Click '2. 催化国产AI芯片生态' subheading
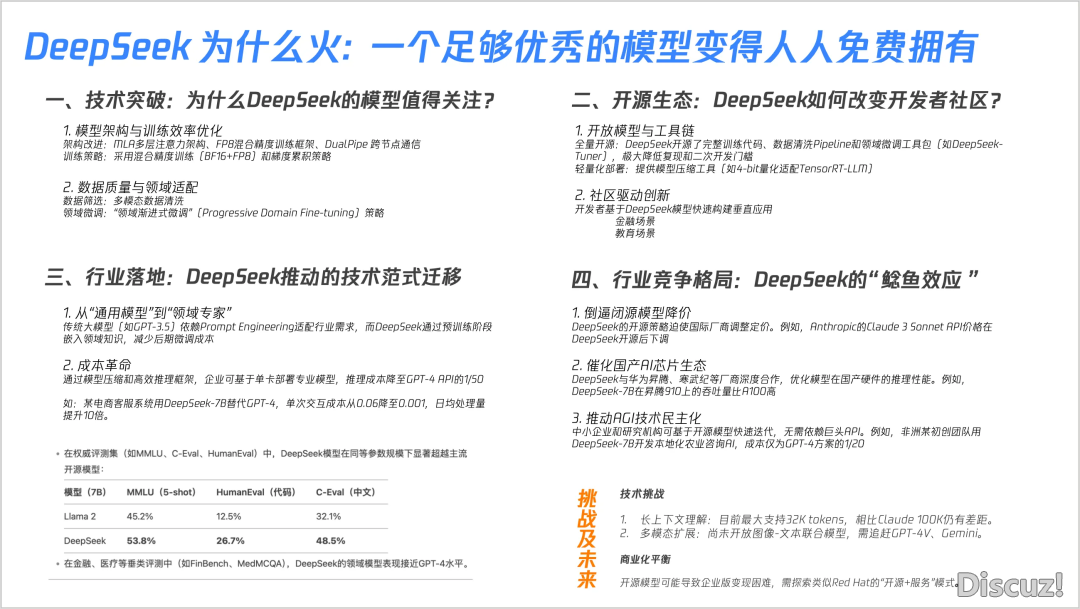This screenshot has height=609, width=1080. (x=638, y=365)
